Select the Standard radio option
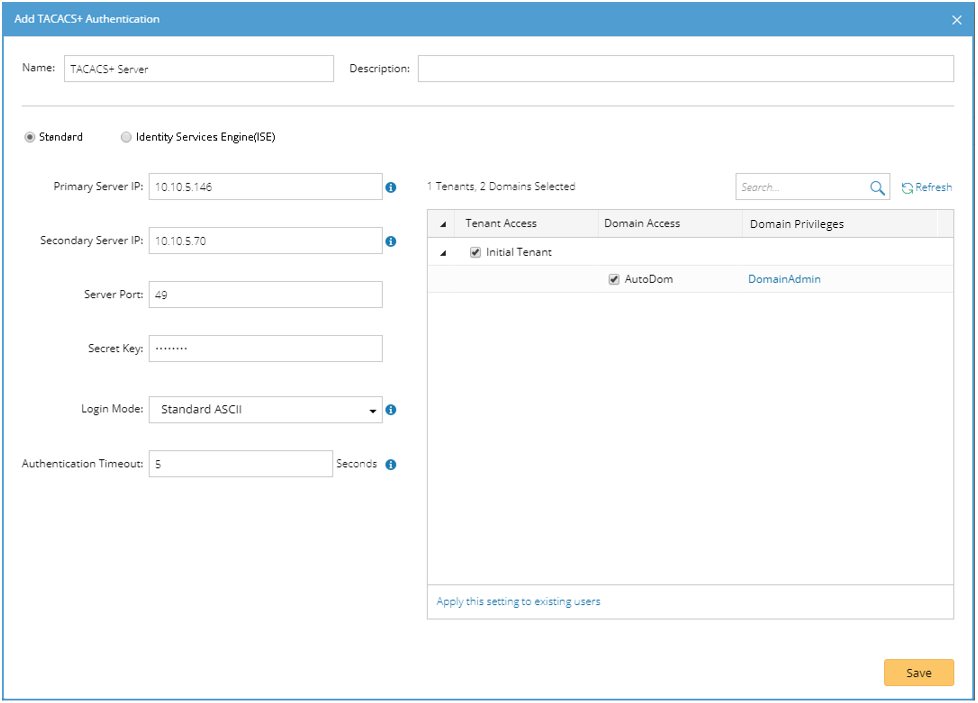This screenshot has height=703, width=978. pos(30,137)
